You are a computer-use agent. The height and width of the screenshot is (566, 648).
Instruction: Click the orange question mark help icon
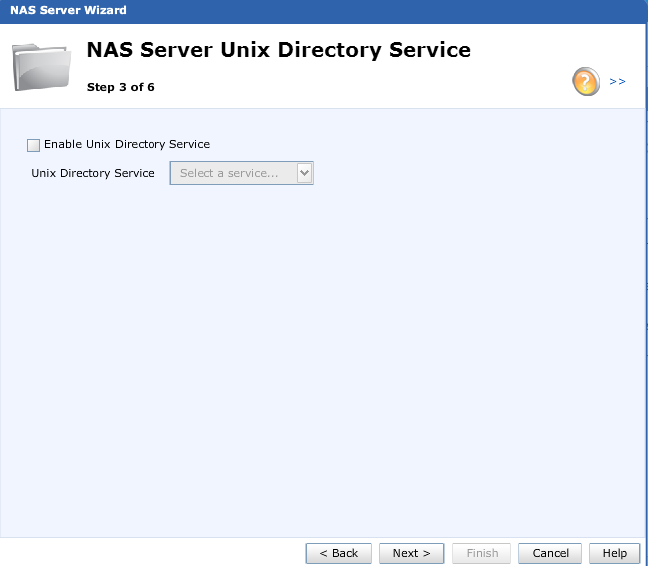pos(586,81)
